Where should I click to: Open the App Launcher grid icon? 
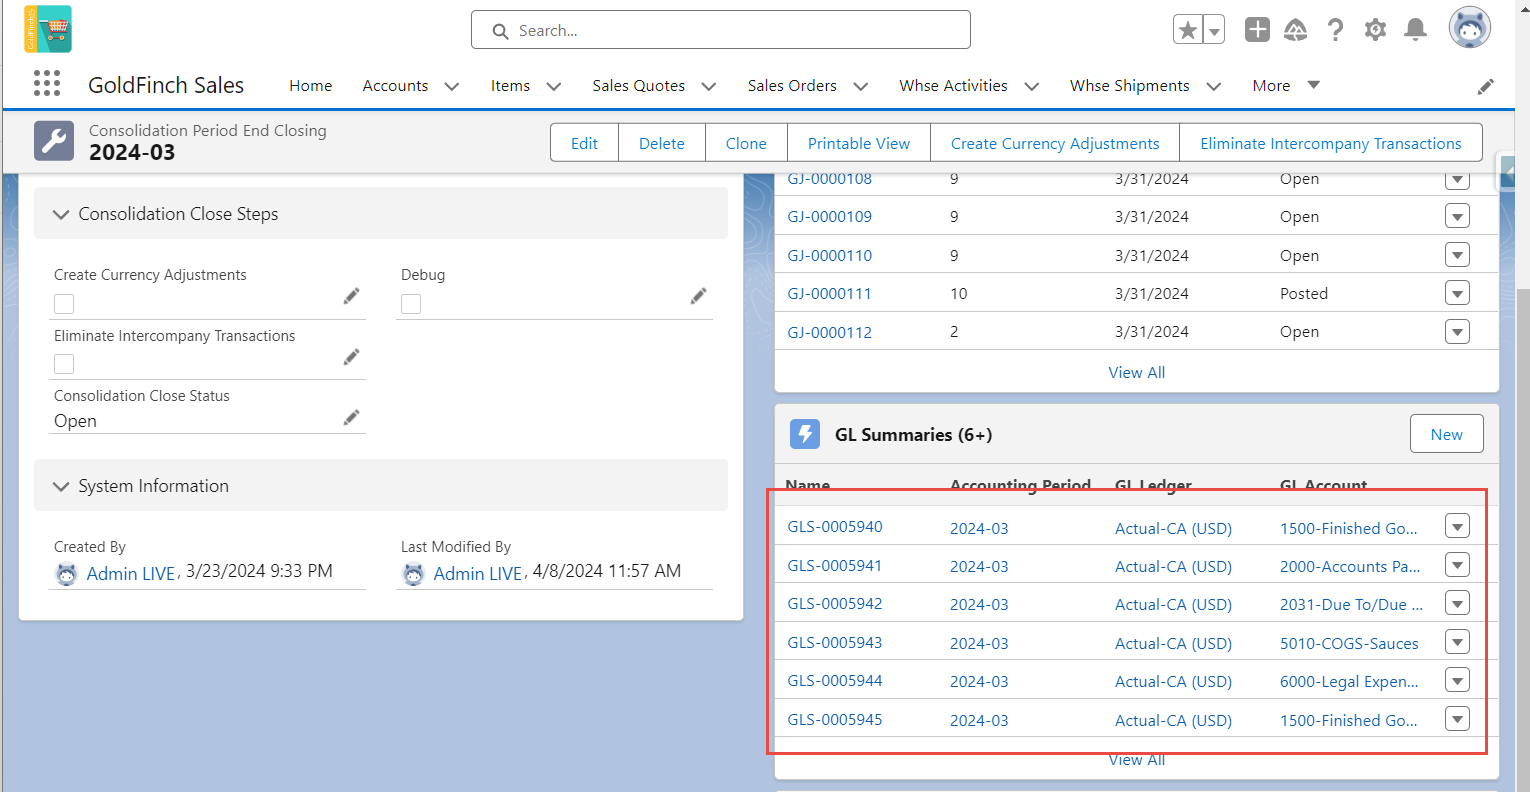[47, 83]
